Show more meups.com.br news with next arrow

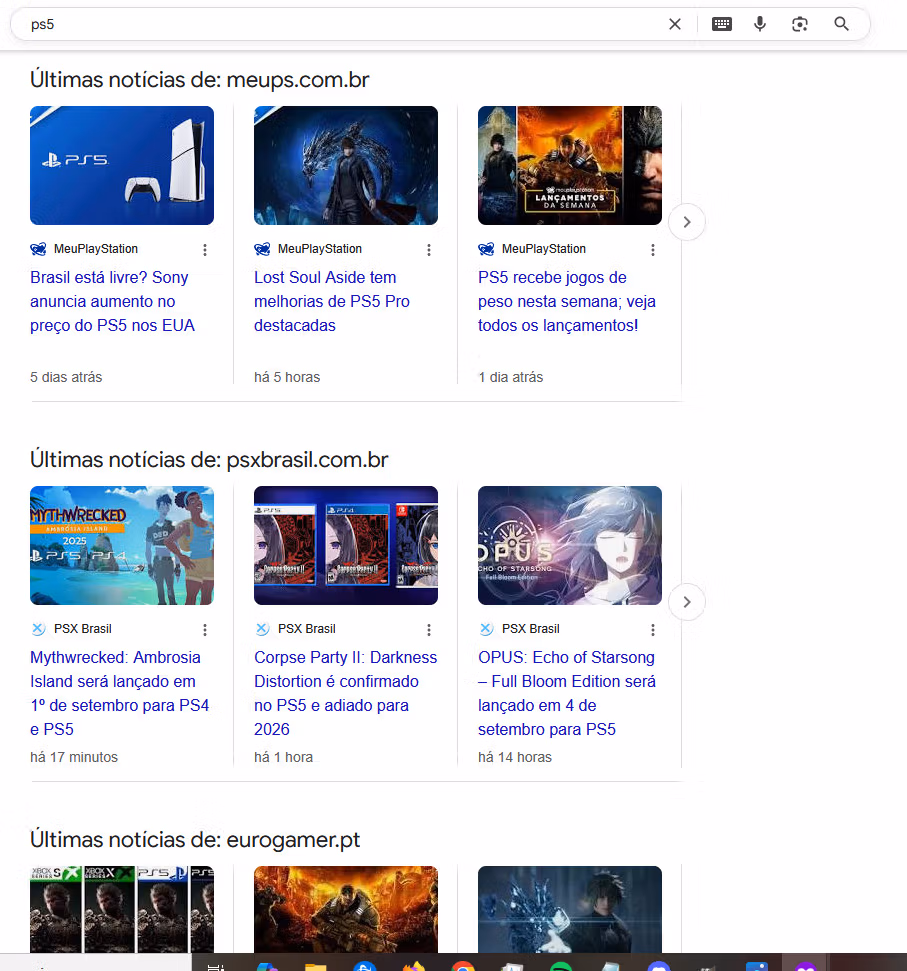click(687, 222)
